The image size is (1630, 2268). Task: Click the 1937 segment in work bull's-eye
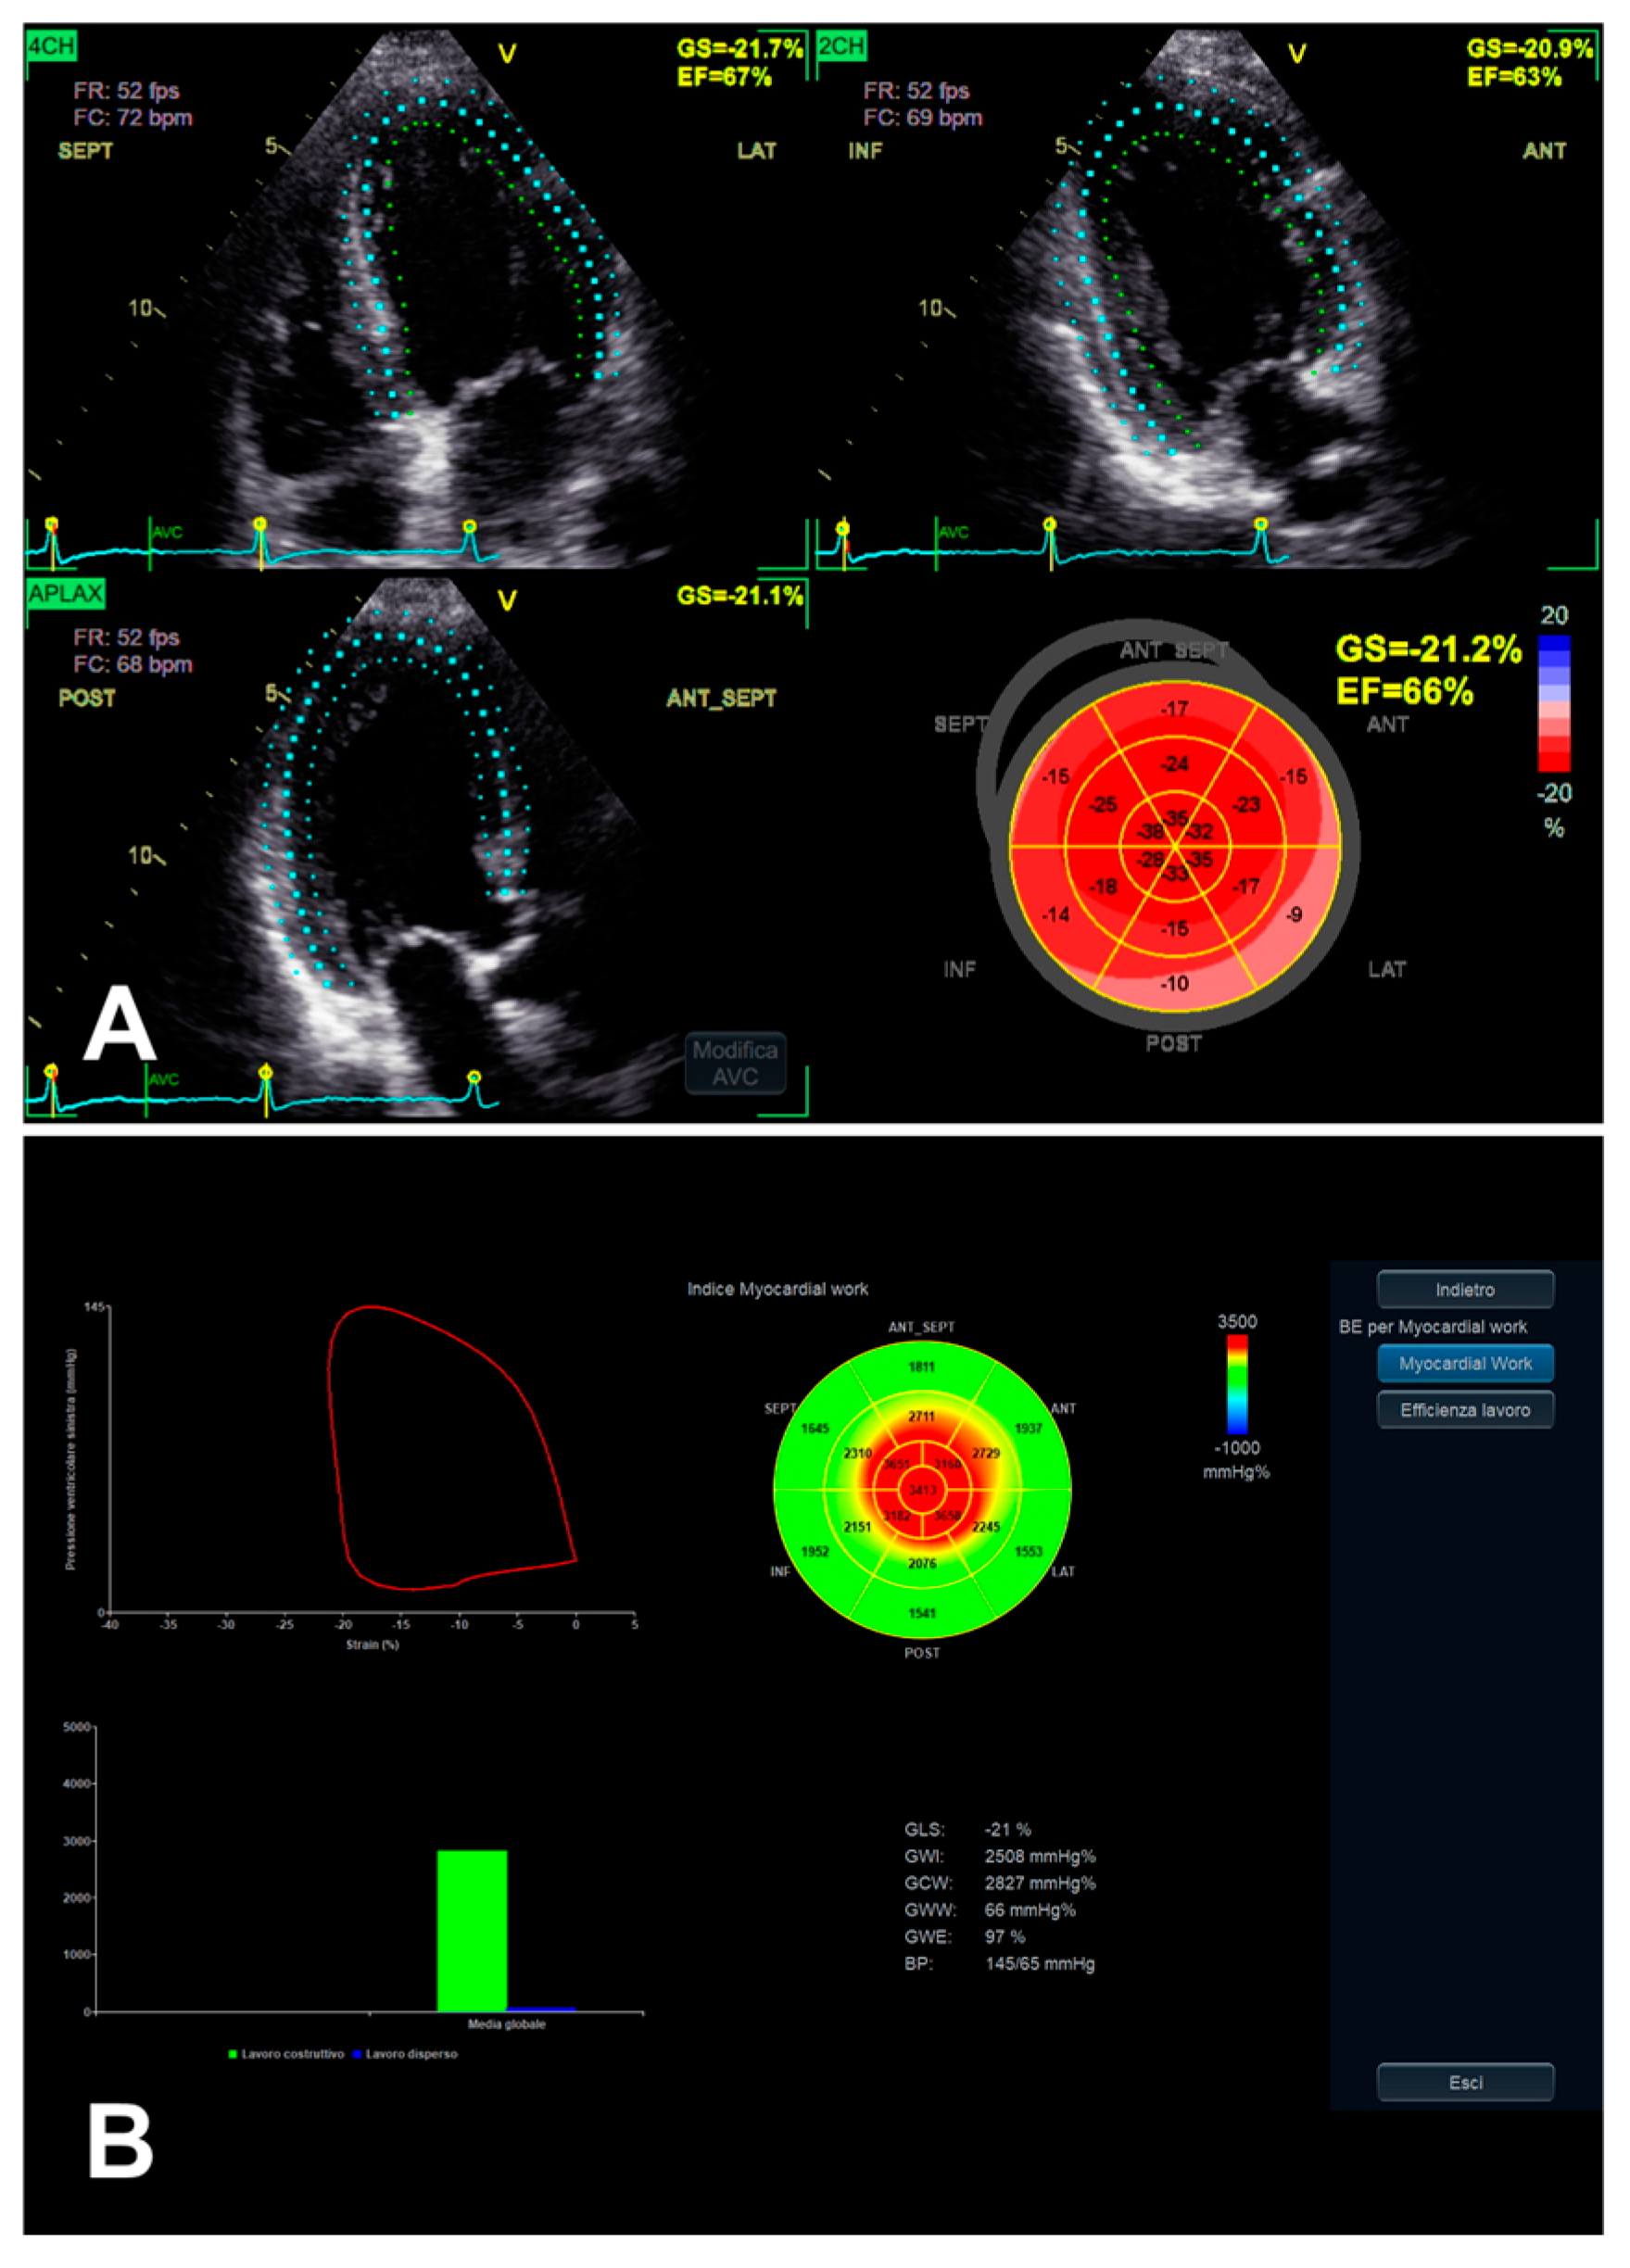point(1029,1428)
